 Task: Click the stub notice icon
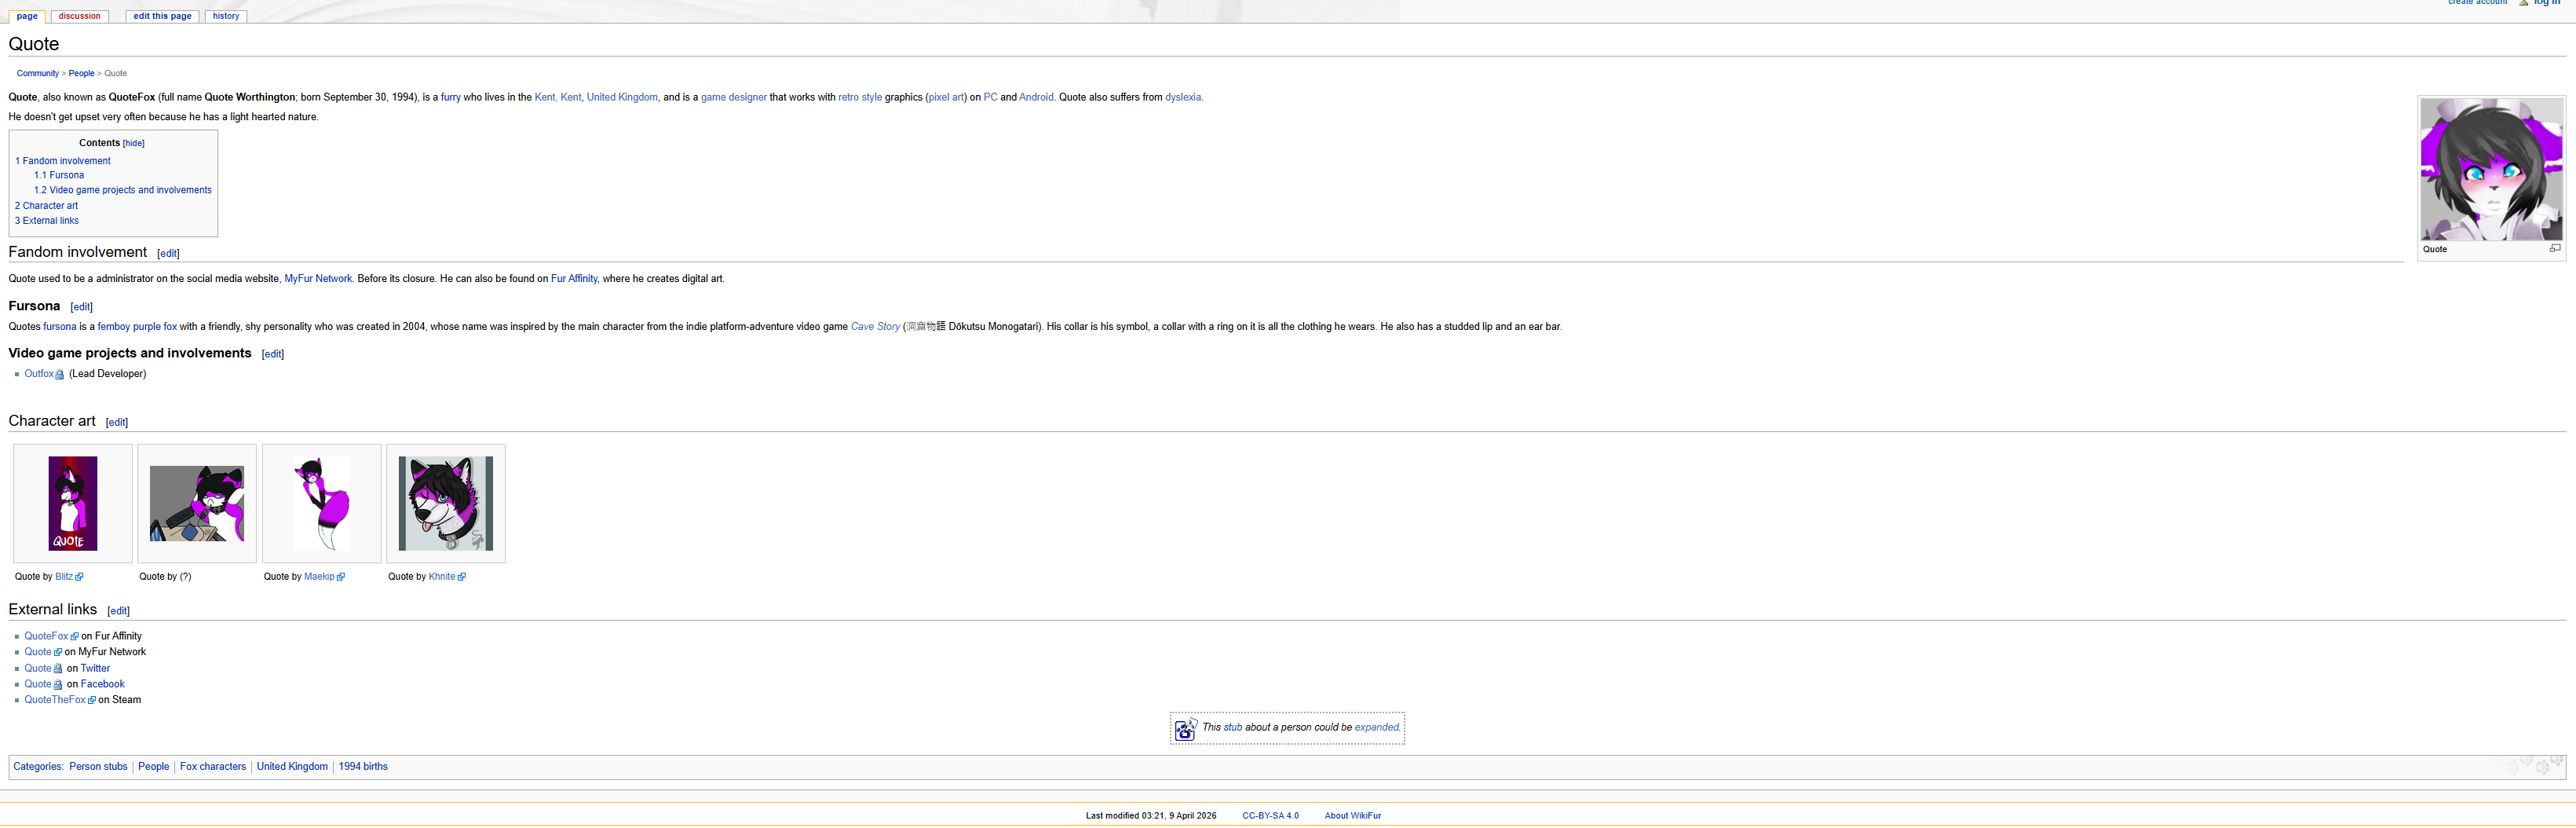(x=1185, y=728)
